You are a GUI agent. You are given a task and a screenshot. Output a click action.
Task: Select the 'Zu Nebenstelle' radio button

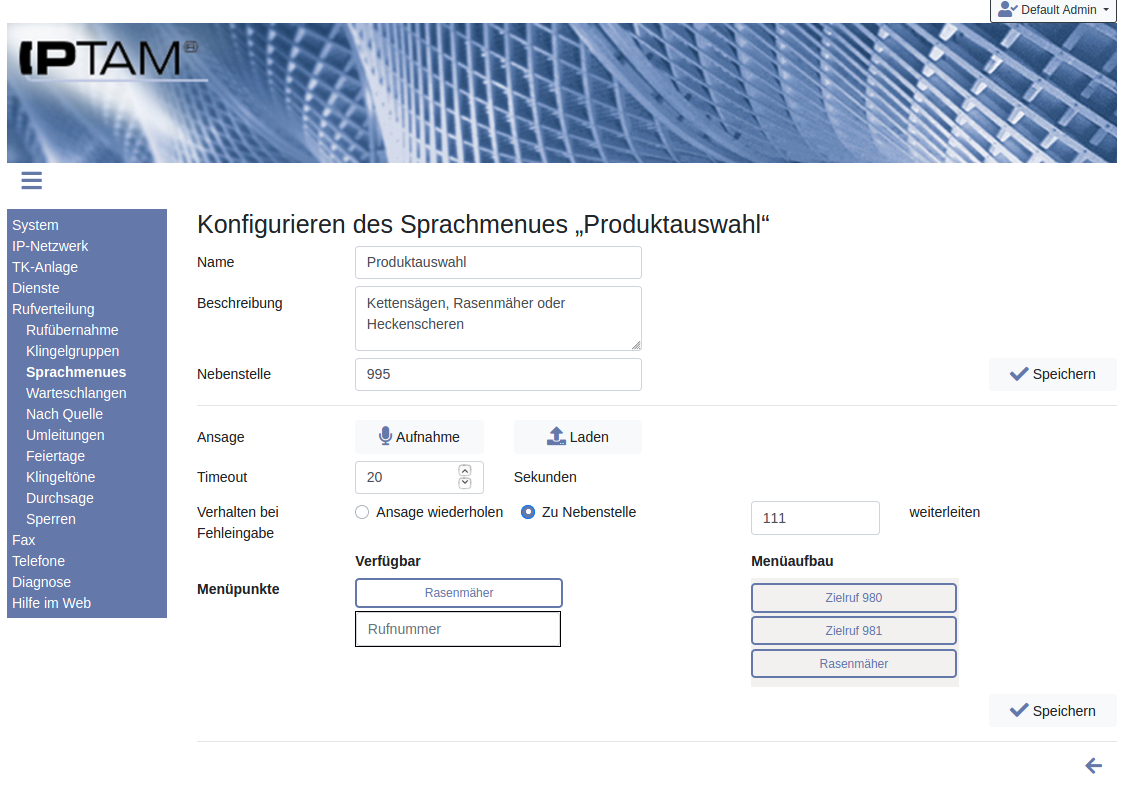(528, 512)
